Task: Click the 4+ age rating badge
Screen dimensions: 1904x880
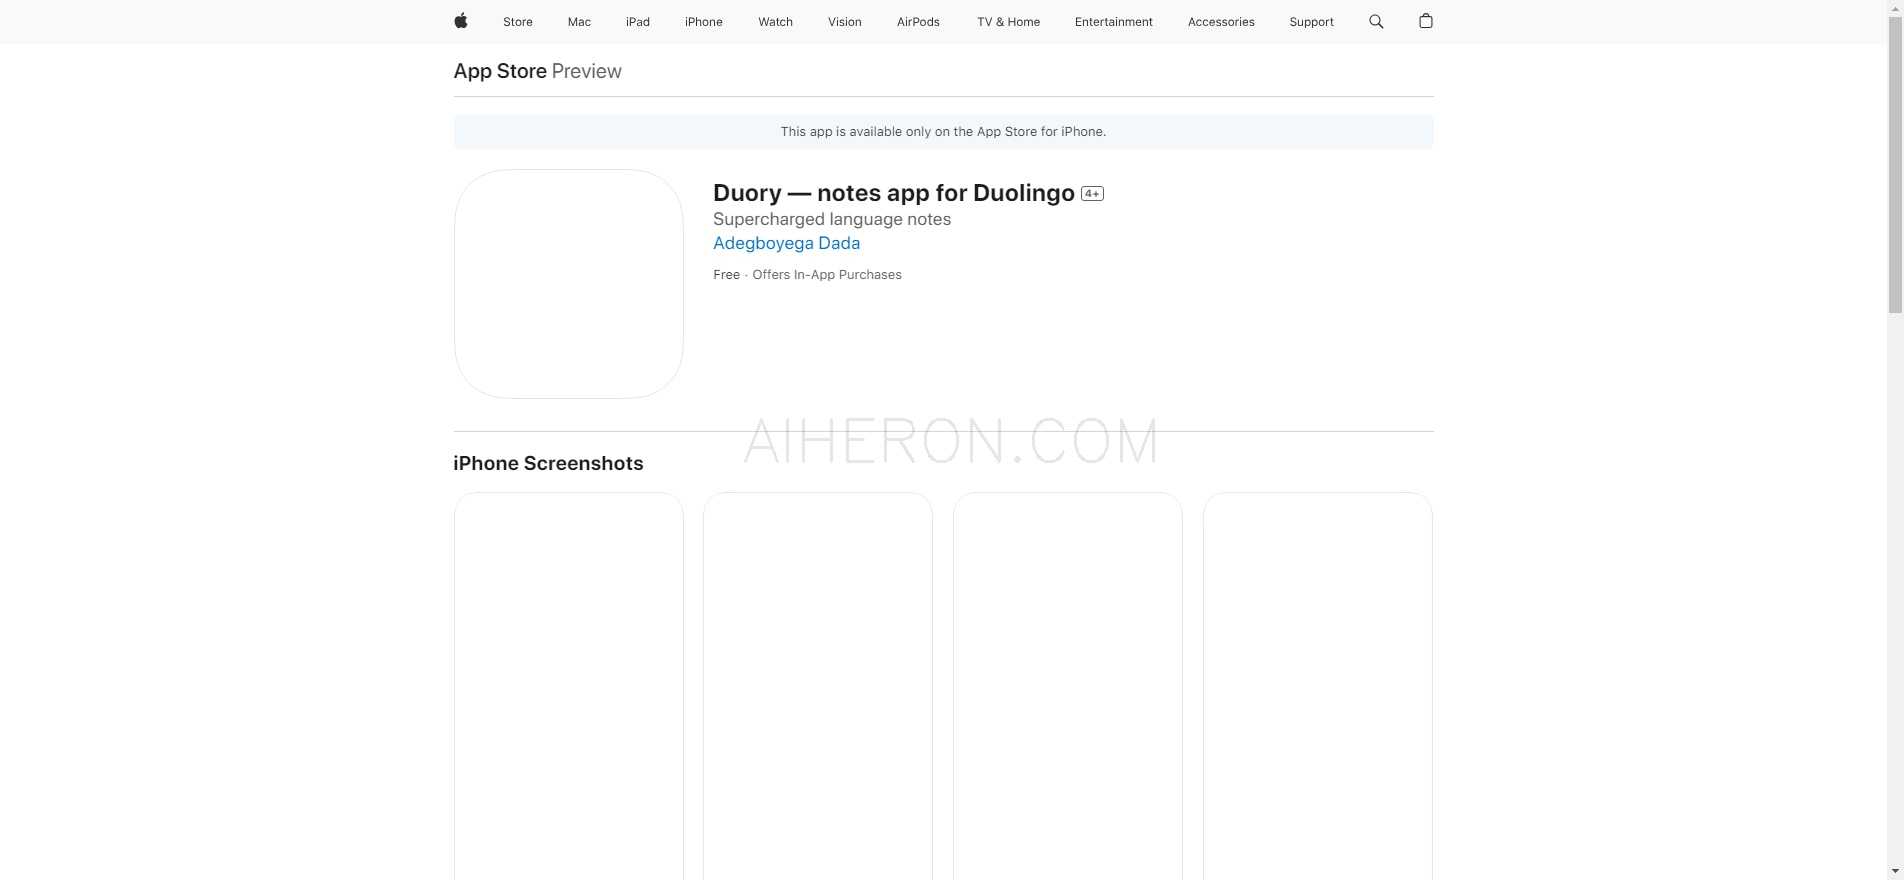Action: pyautogui.click(x=1092, y=194)
